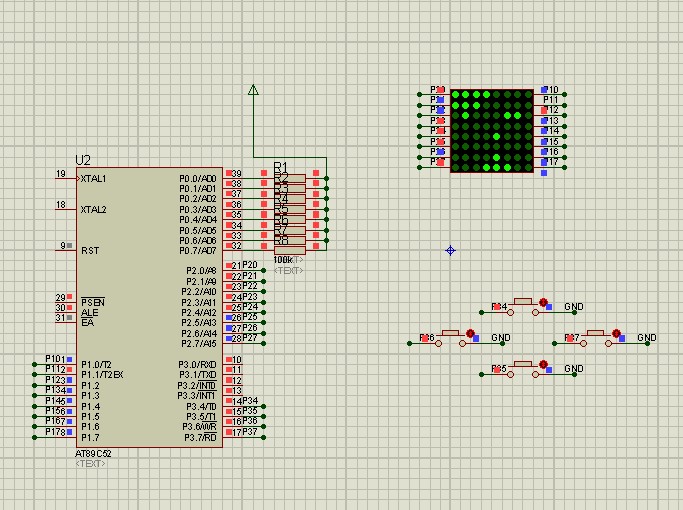Image resolution: width=683 pixels, height=510 pixels.
Task: Select pin number 39 beside P0.0/AD0
Action: click(x=237, y=173)
